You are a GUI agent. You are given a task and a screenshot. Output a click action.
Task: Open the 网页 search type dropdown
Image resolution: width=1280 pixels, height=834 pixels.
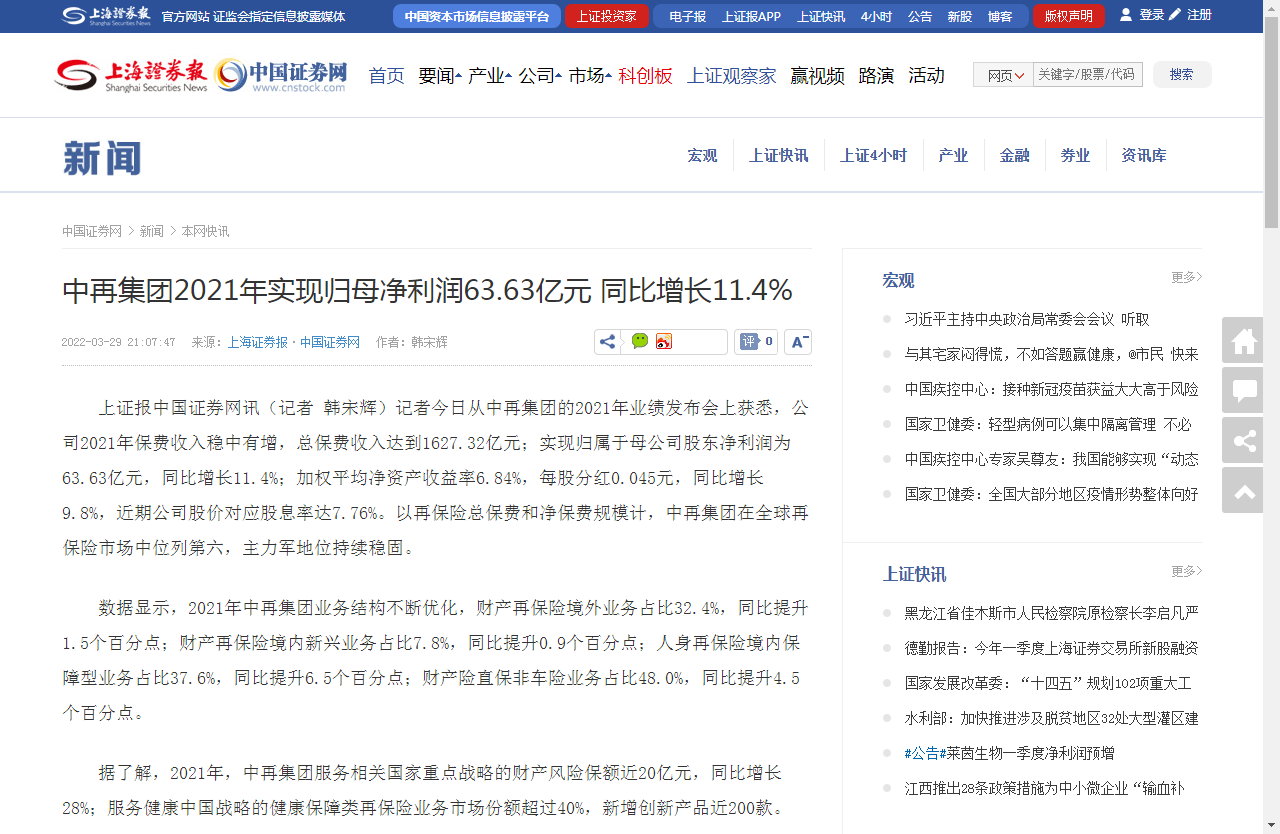pyautogui.click(x=1004, y=75)
